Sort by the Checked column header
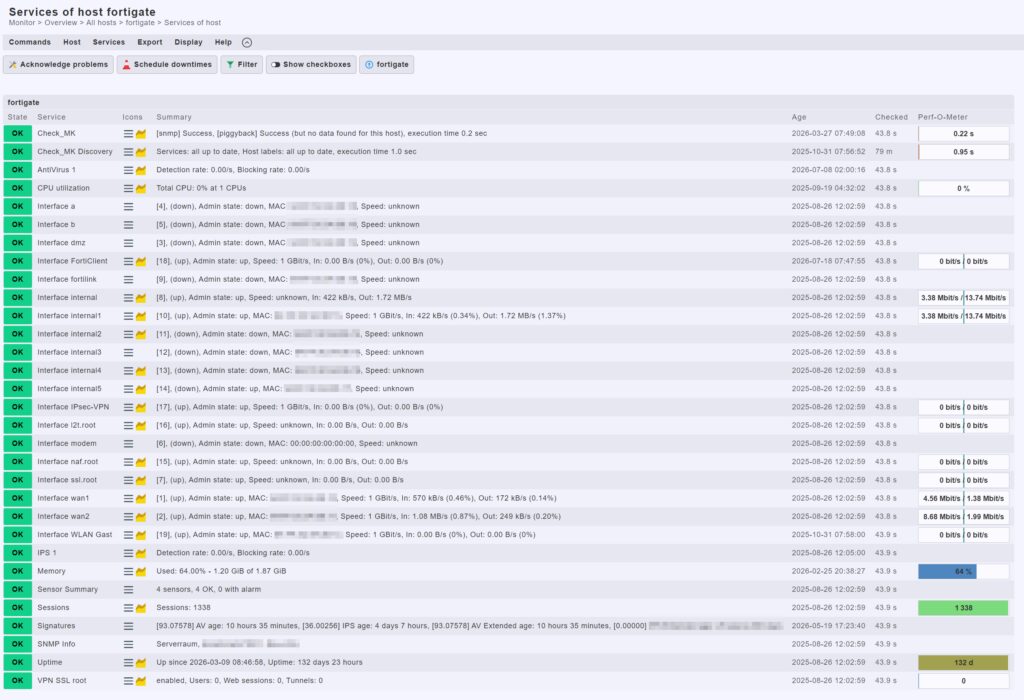The height and width of the screenshot is (700, 1024). click(891, 118)
